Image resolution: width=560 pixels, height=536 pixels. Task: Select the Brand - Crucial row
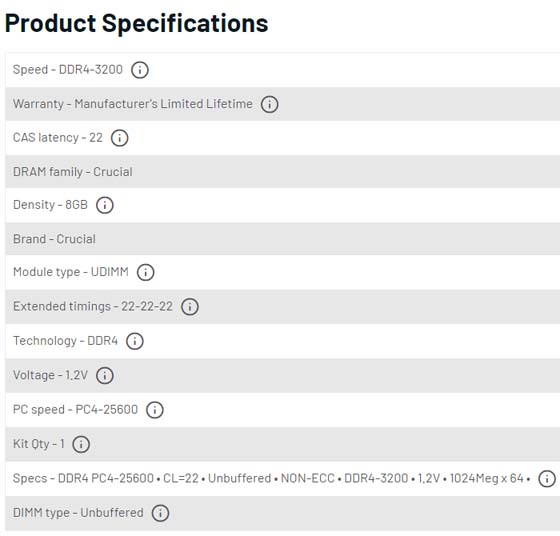[282, 239]
